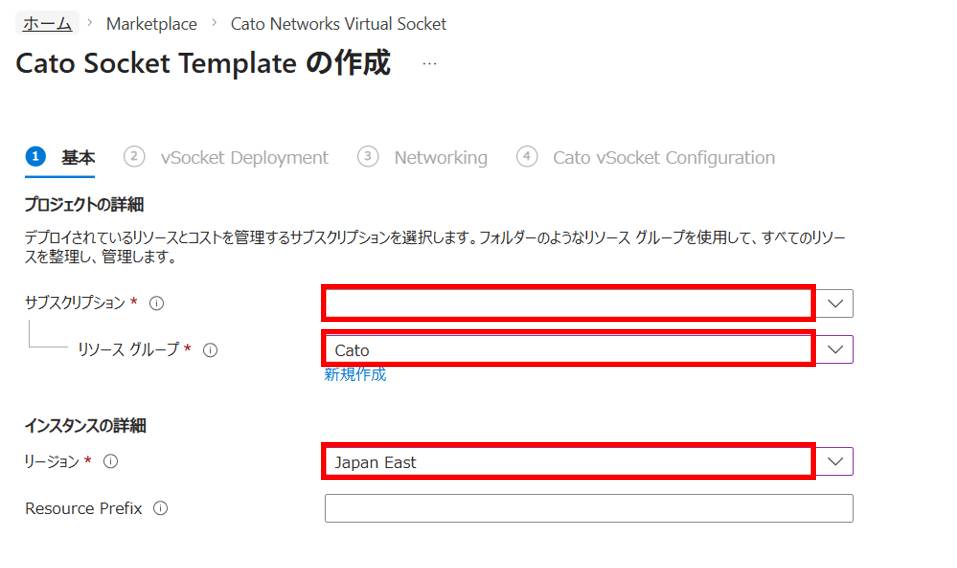Click the step 1 circle icon
Viewport: 957px width, 568px height.
36,157
